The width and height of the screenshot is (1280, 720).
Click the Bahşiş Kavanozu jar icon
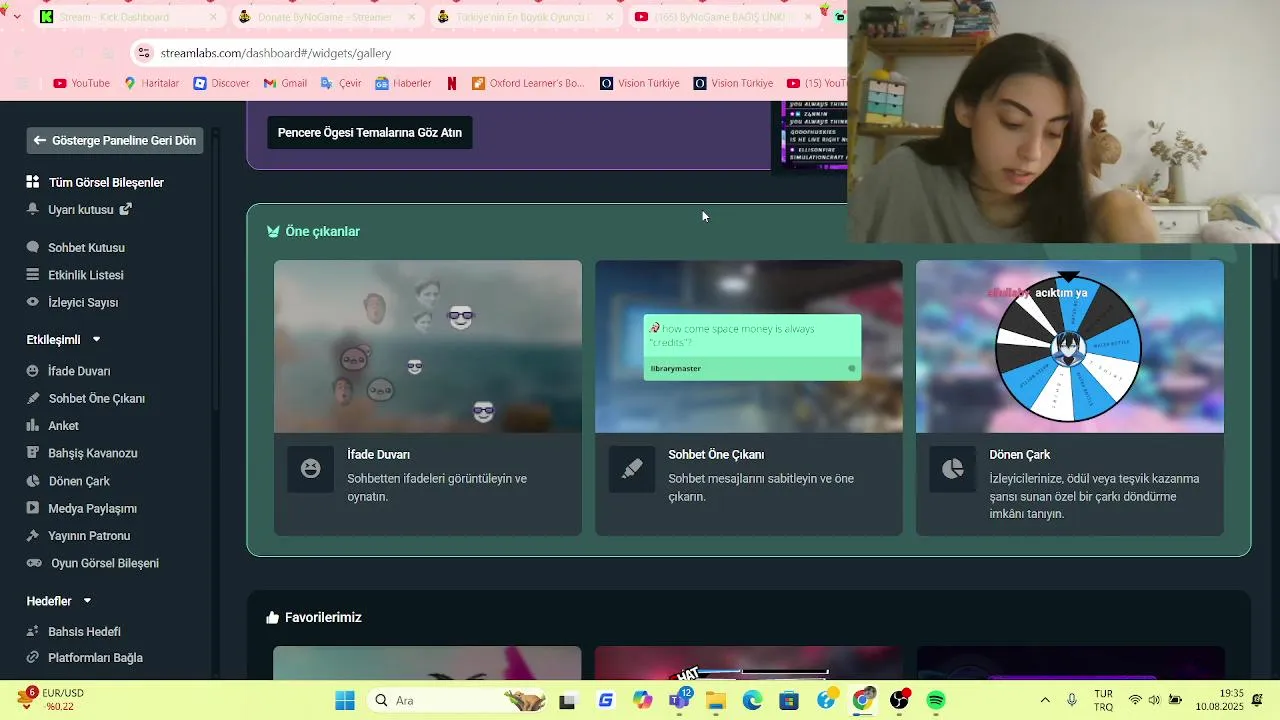pyautogui.click(x=33, y=453)
